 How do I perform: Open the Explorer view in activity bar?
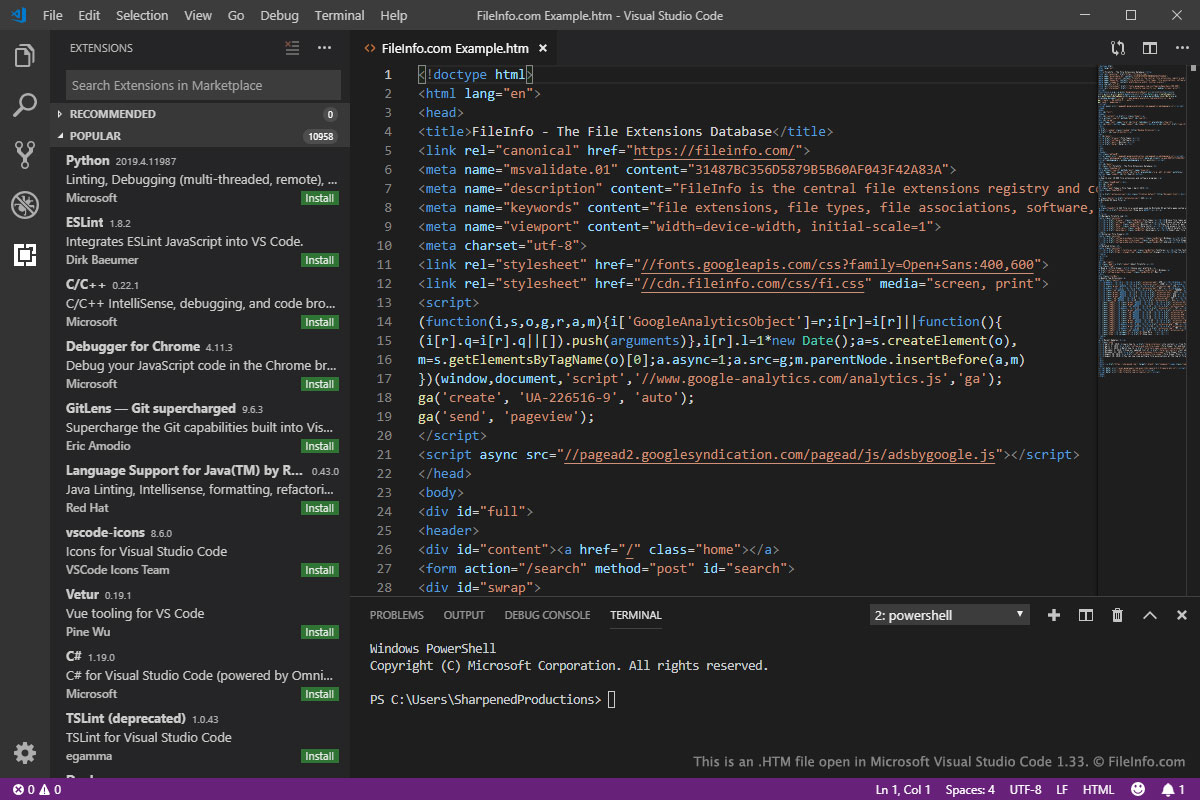pos(25,56)
